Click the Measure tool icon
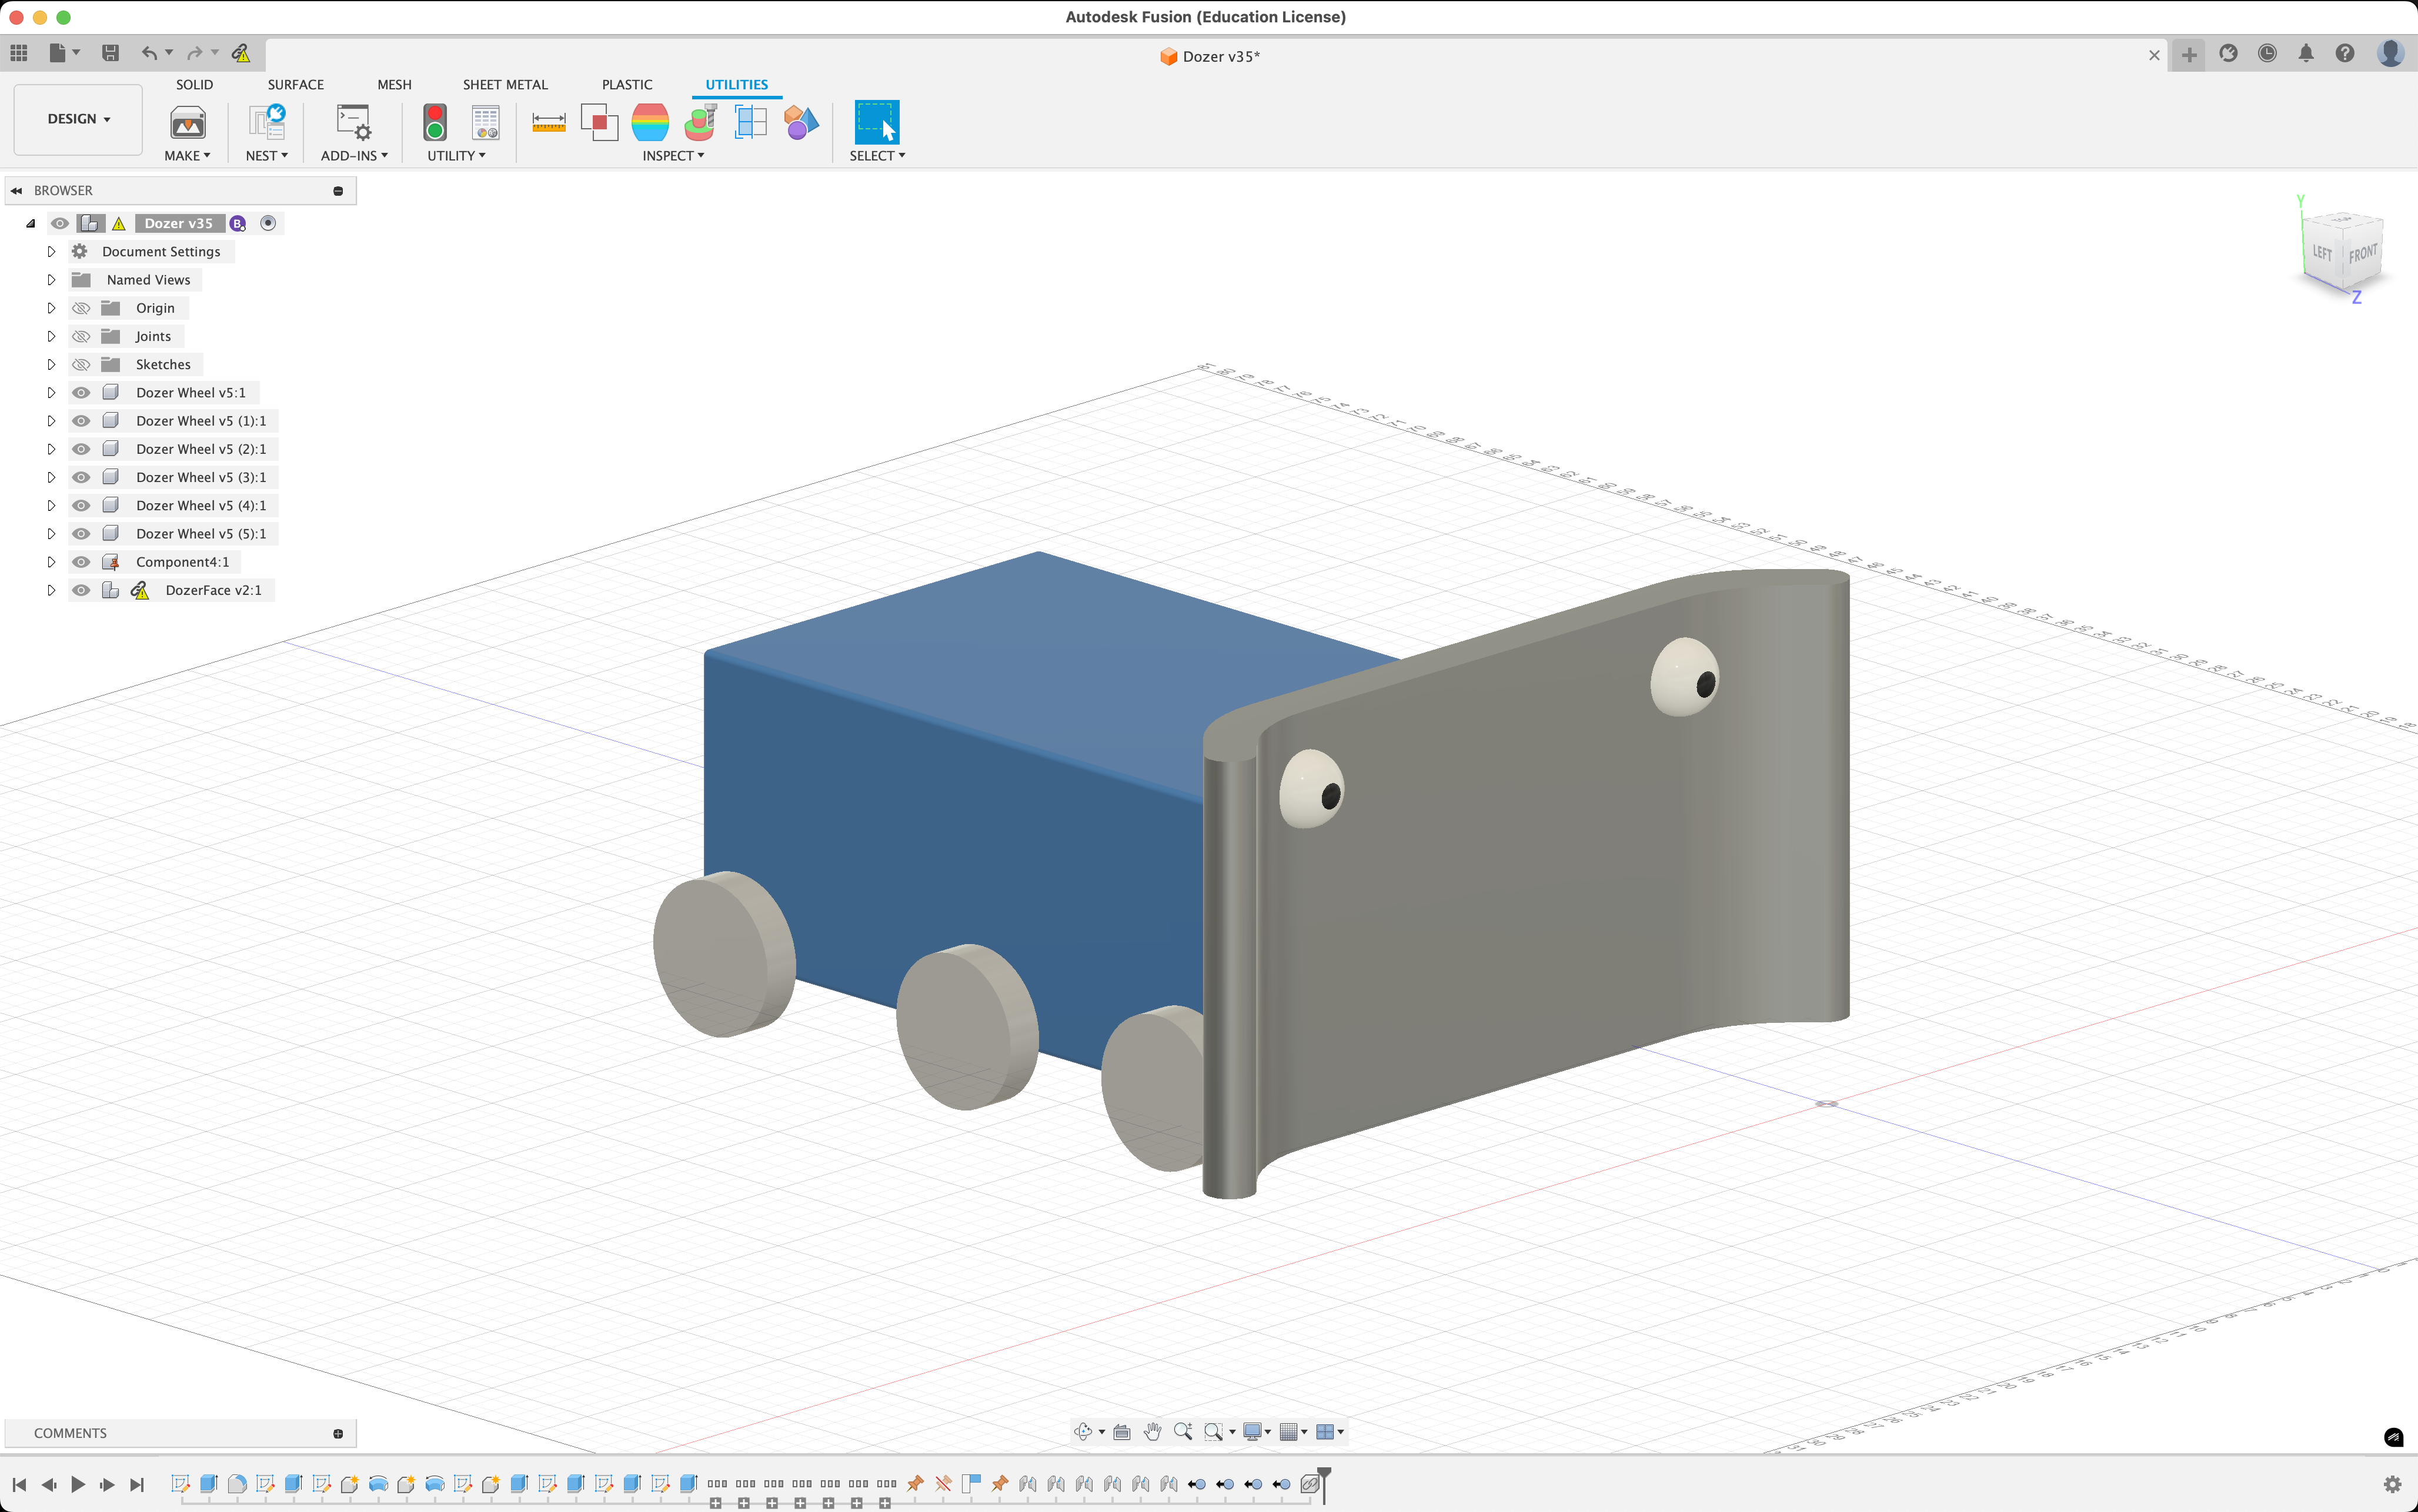 click(548, 122)
